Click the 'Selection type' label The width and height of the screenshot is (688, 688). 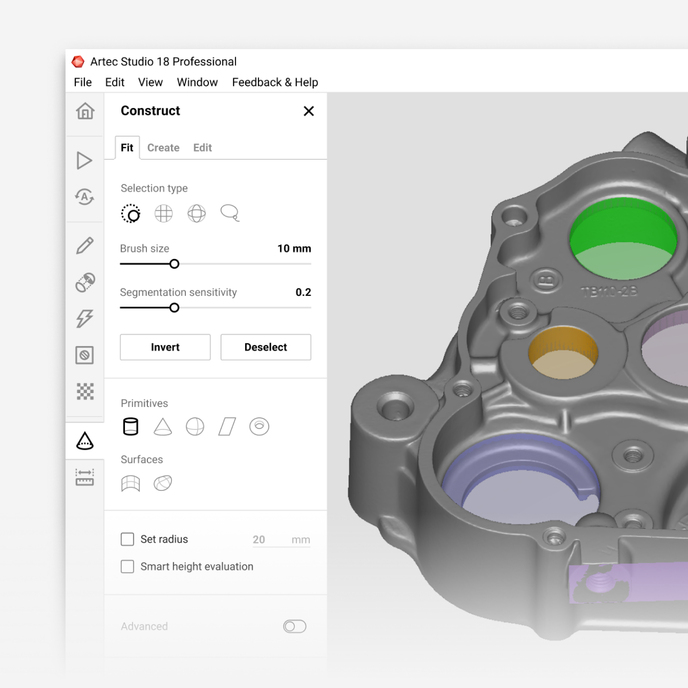tap(154, 188)
